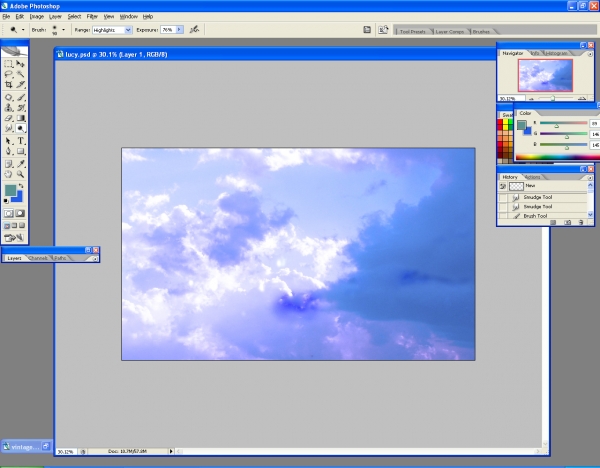Switch to the Channels tab

(38, 258)
